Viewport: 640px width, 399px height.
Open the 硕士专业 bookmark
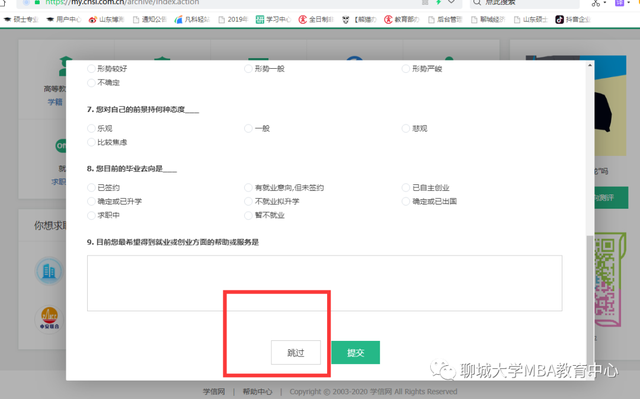20,20
